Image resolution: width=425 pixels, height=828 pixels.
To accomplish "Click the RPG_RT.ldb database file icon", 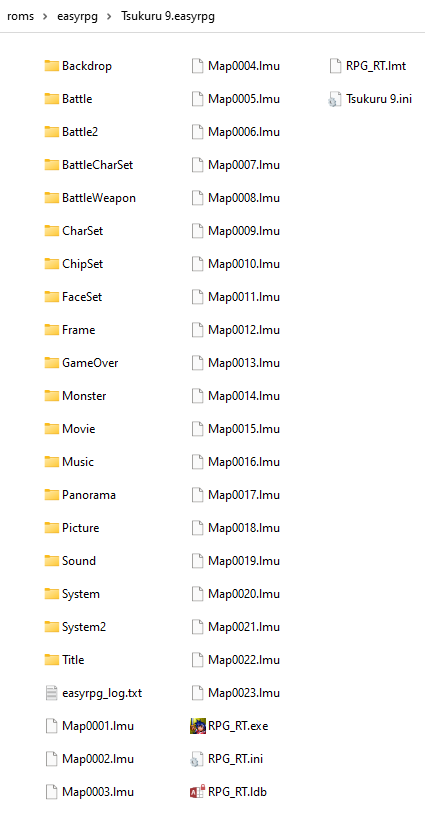I will click(x=197, y=792).
